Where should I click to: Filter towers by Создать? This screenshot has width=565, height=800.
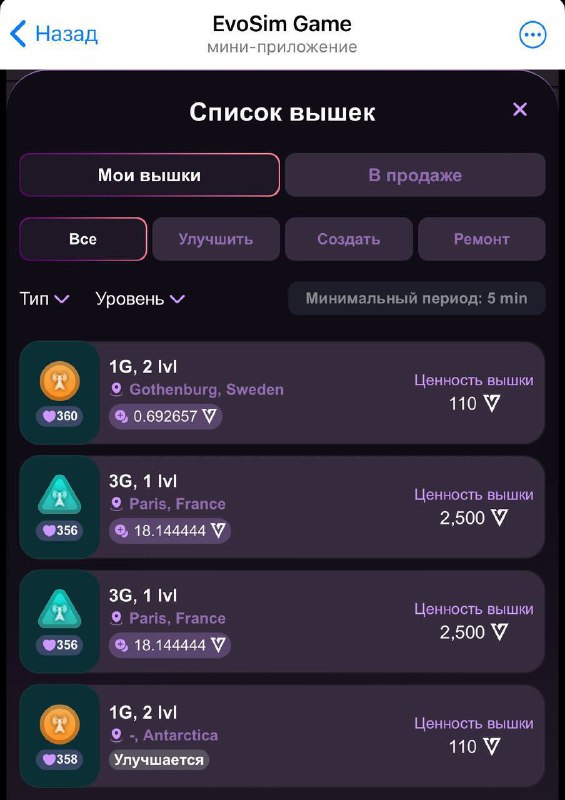click(349, 239)
